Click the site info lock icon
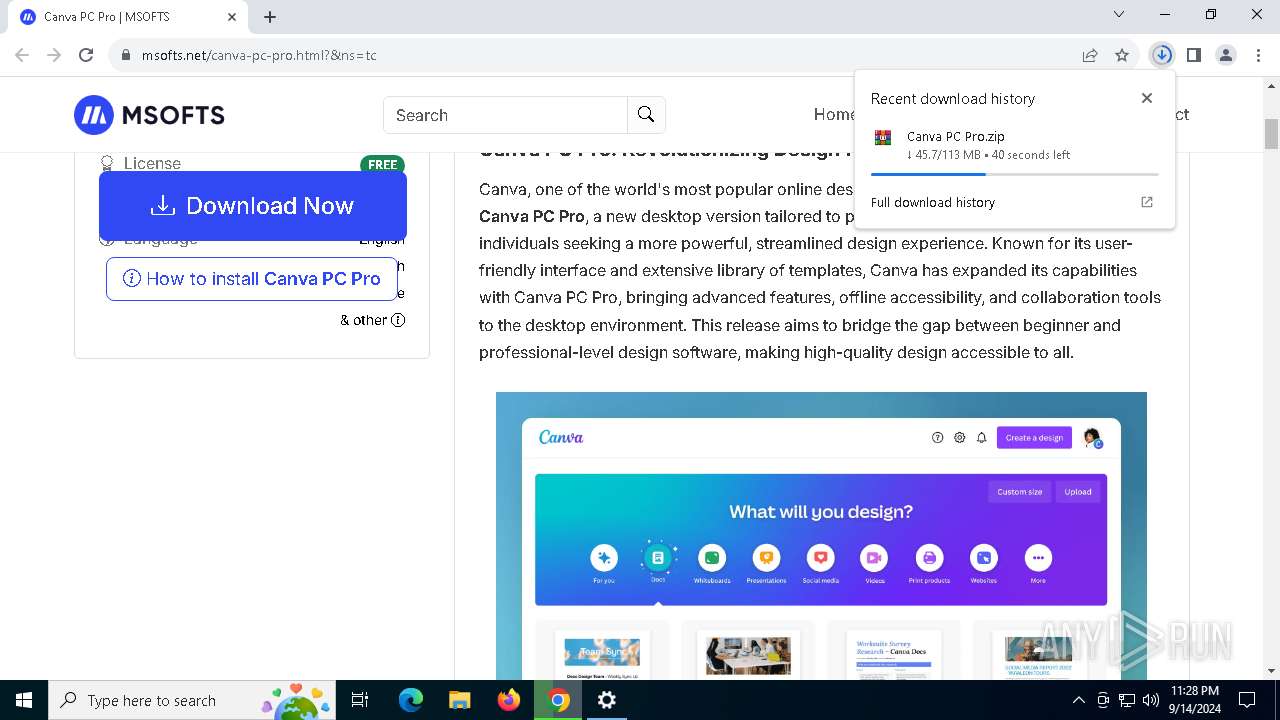1280x720 pixels. 125,55
